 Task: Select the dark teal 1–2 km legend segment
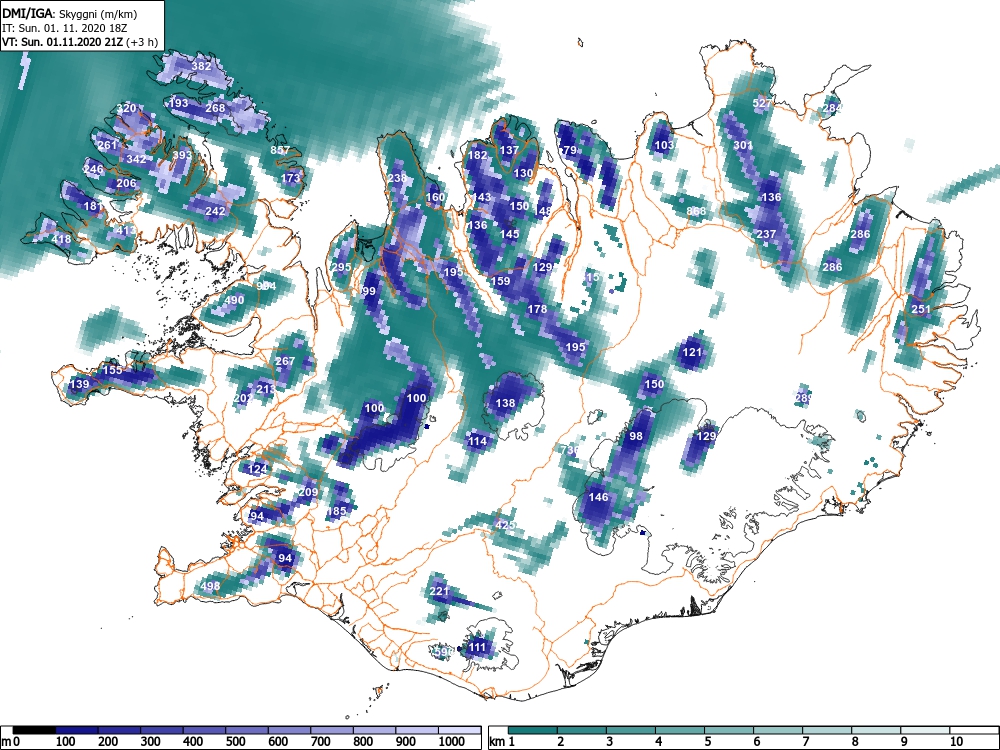pyautogui.click(x=533, y=729)
